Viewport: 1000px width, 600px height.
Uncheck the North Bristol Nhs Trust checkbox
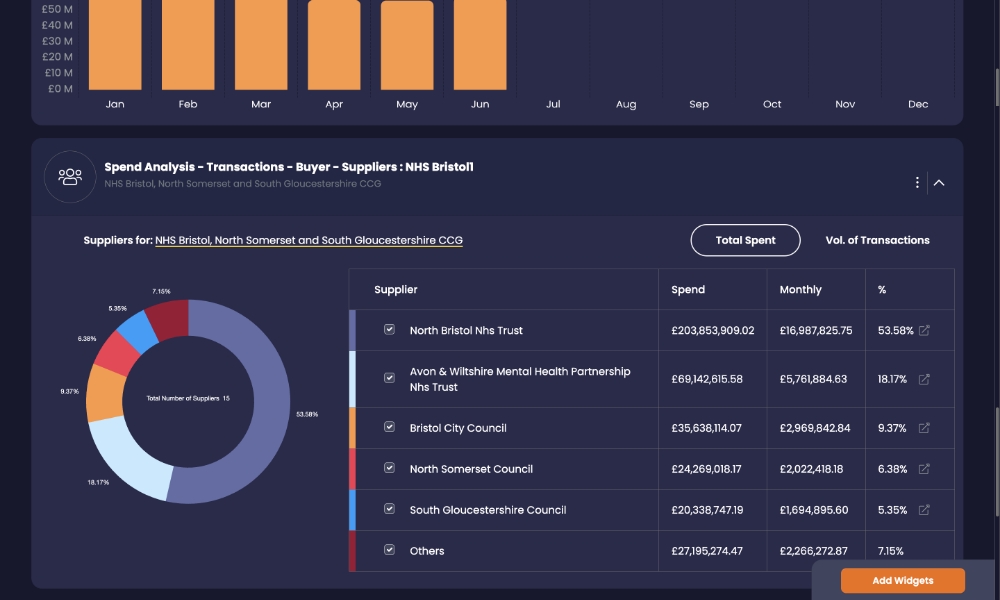click(x=390, y=330)
